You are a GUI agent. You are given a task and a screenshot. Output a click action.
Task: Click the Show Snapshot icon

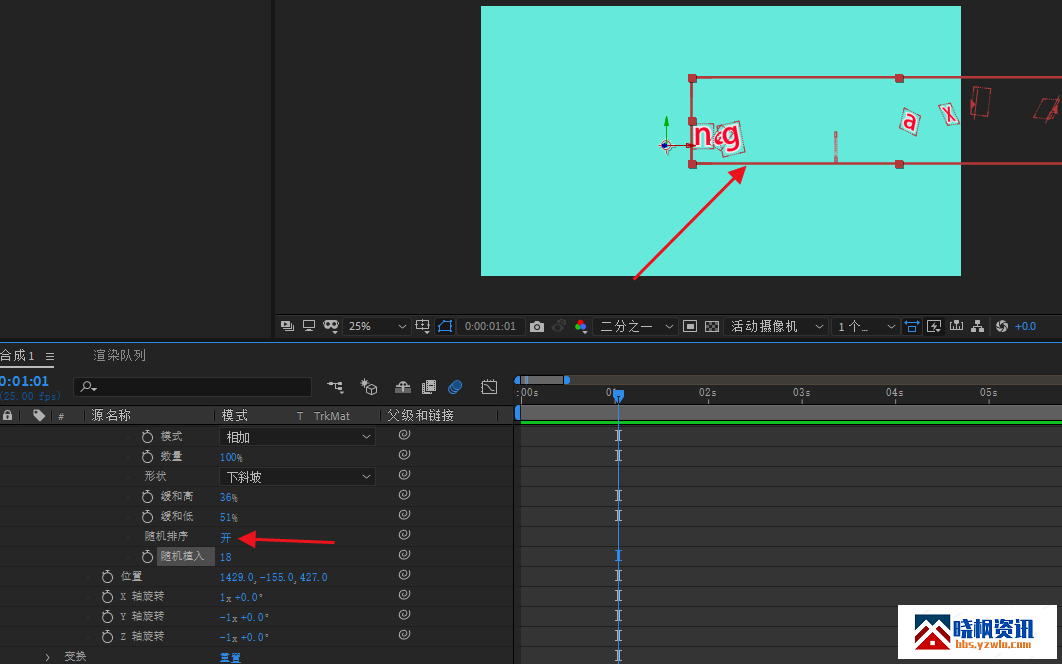(559, 327)
